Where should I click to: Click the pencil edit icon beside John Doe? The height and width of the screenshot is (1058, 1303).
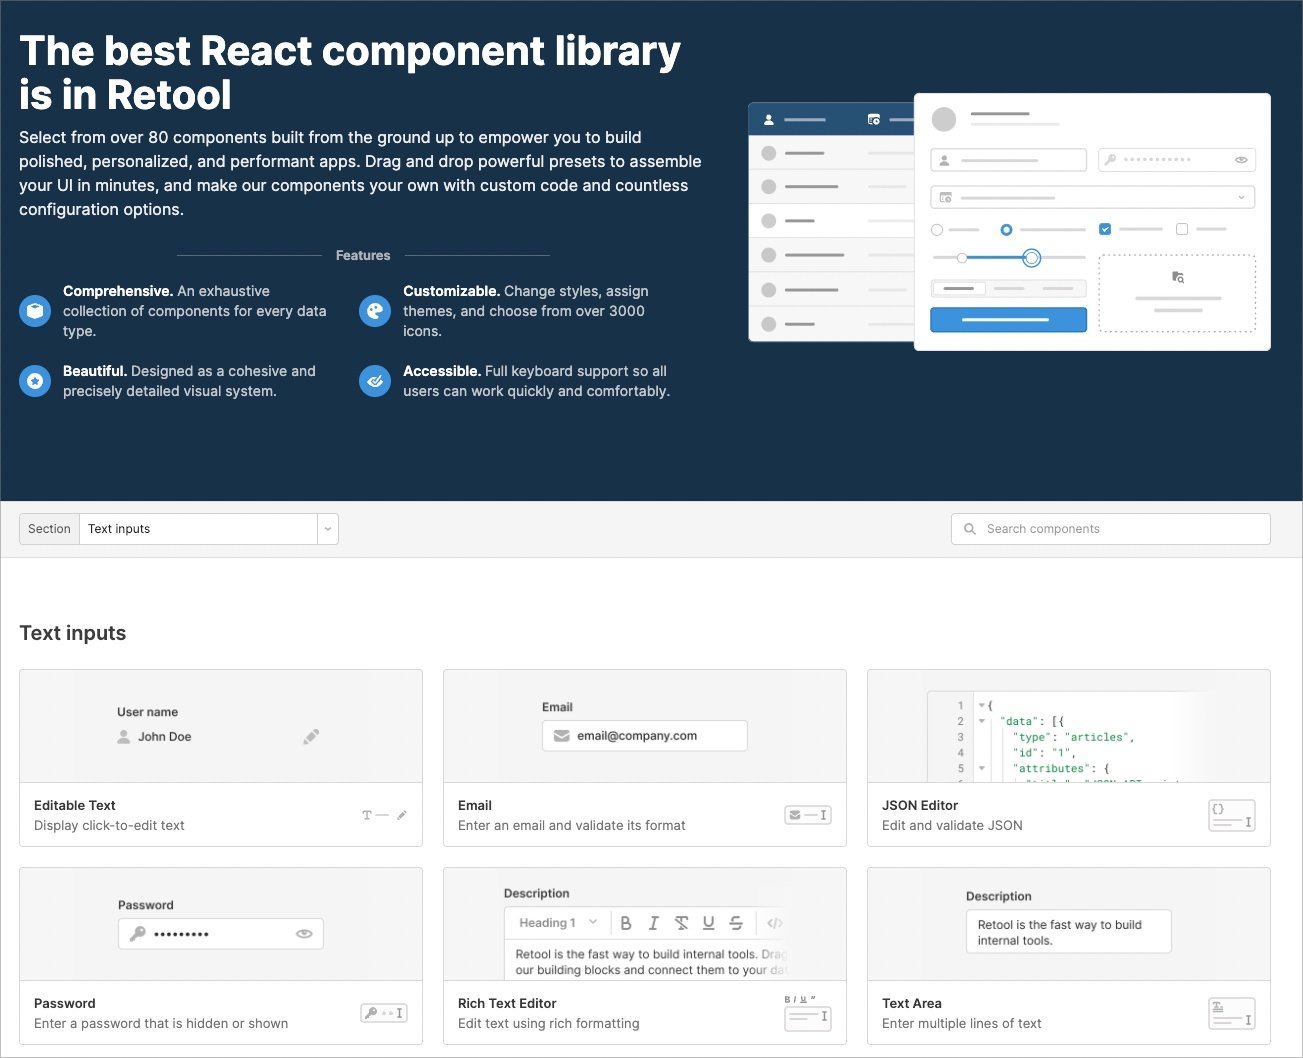tap(311, 737)
